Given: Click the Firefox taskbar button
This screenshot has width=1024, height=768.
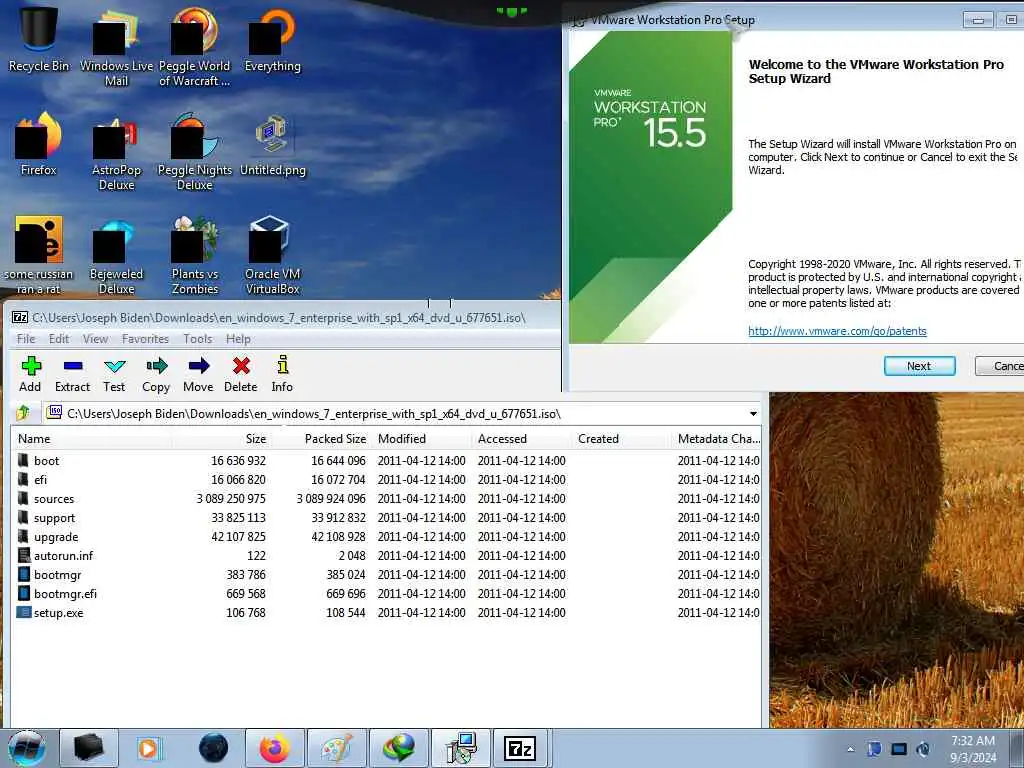Looking at the screenshot, I should 275,748.
